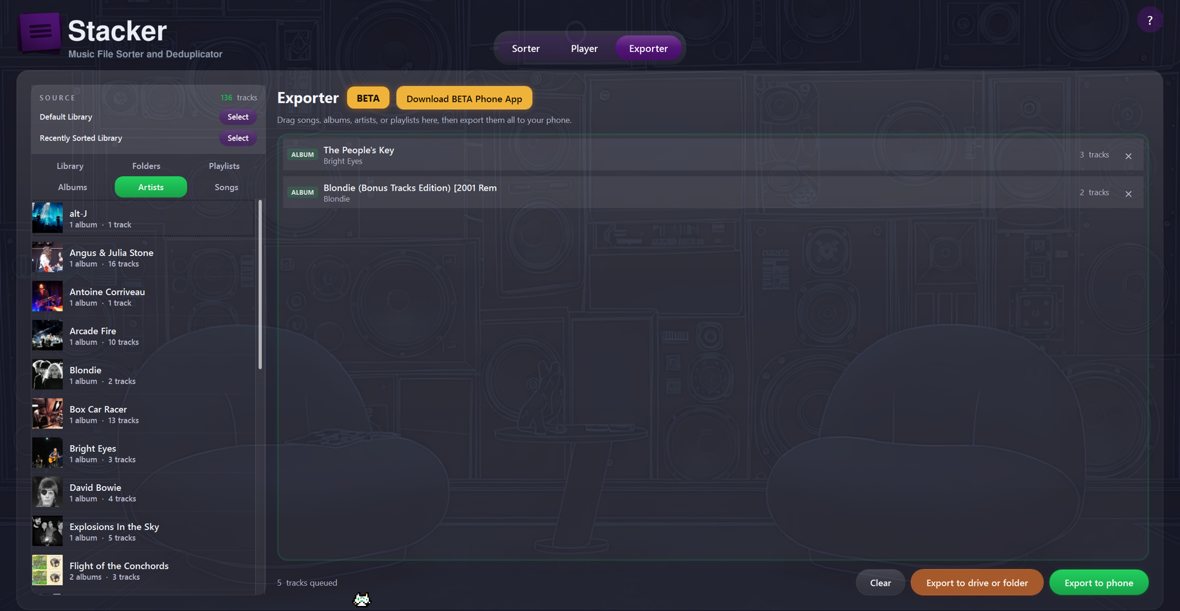Screen dimensions: 1180x611
Task: Select the Arcade Fire artist thumbnail
Action: point(47,336)
